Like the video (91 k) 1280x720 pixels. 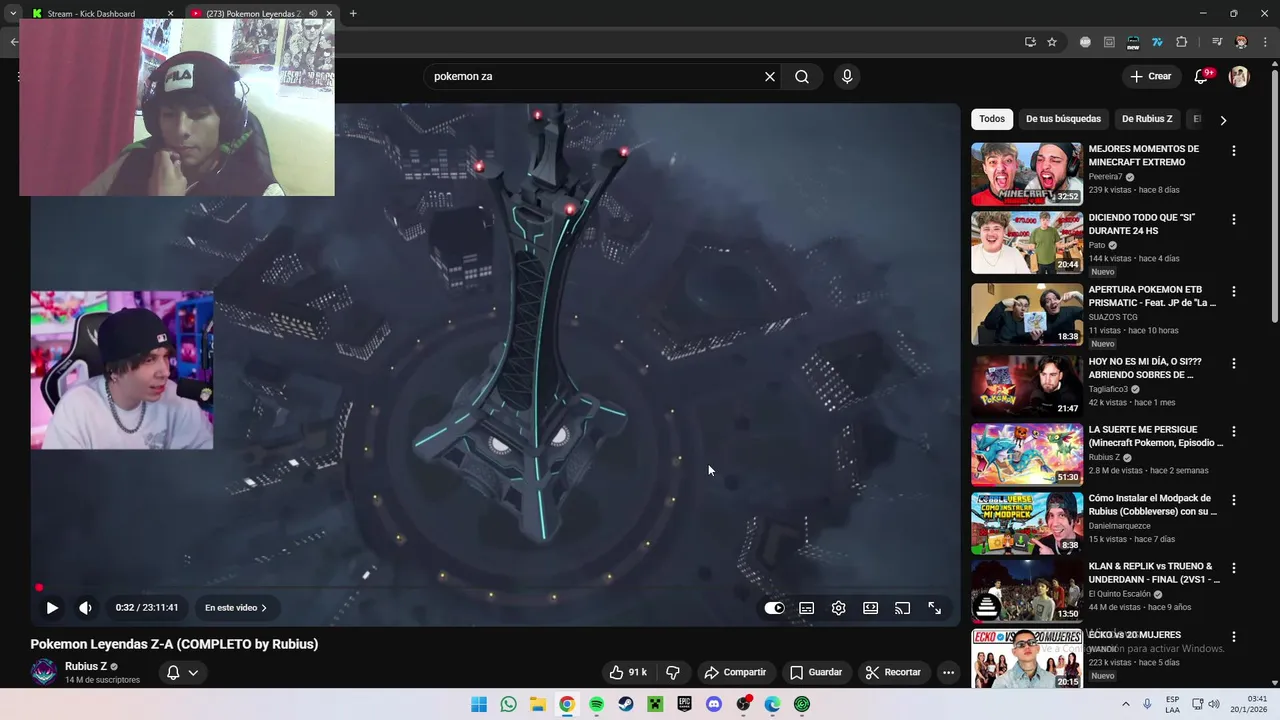[628, 672]
